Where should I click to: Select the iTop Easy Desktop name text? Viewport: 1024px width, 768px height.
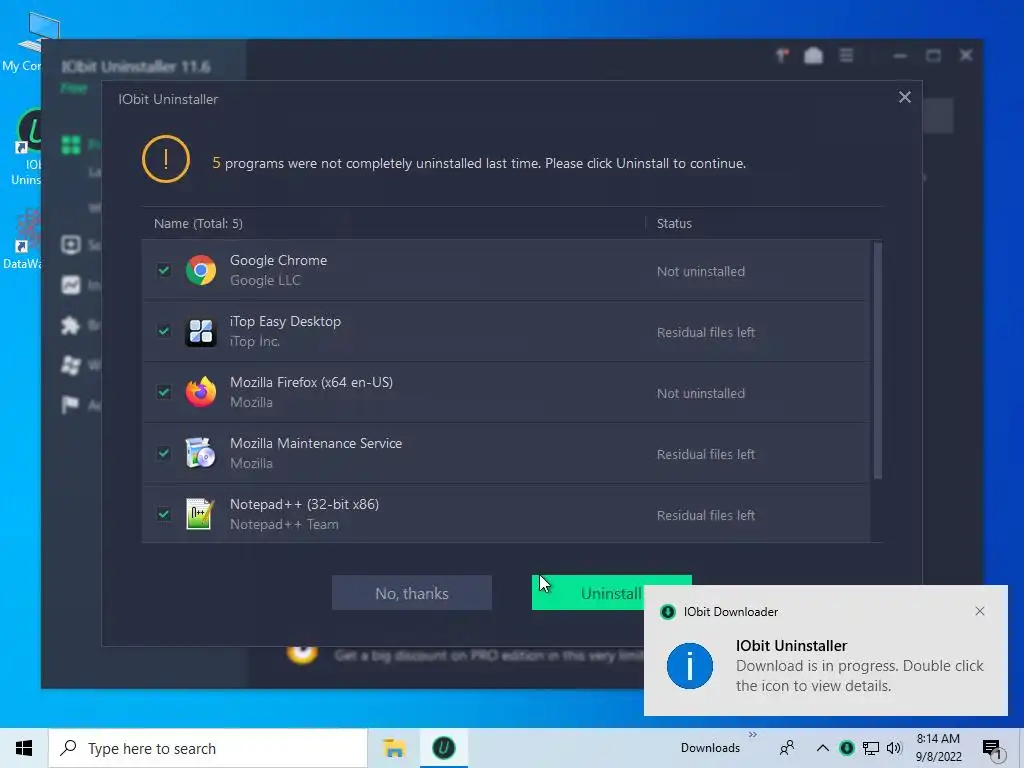pyautogui.click(x=285, y=321)
